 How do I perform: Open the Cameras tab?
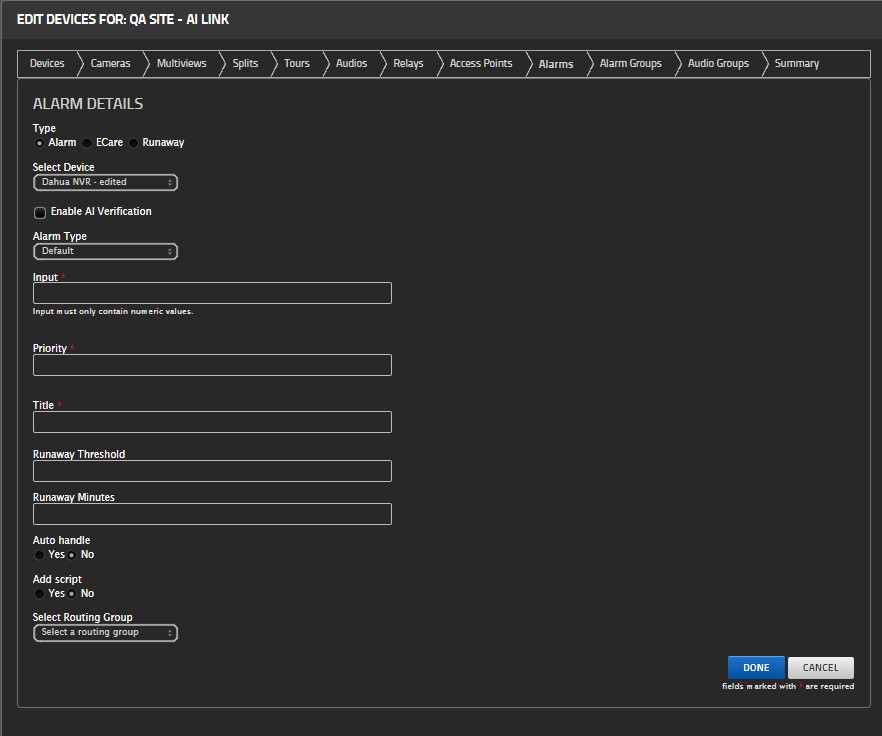tap(110, 63)
